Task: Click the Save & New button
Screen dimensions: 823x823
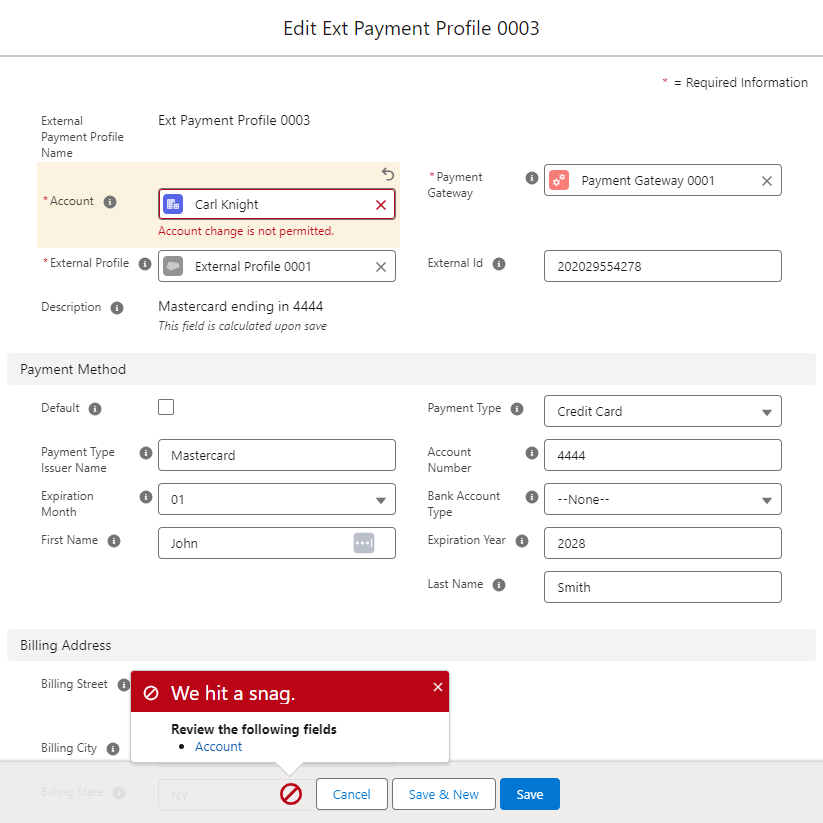Action: click(x=443, y=794)
